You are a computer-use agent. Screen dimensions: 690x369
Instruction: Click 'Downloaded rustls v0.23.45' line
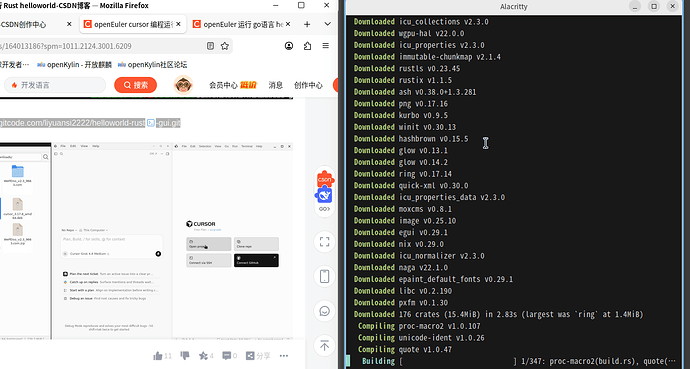click(407, 69)
